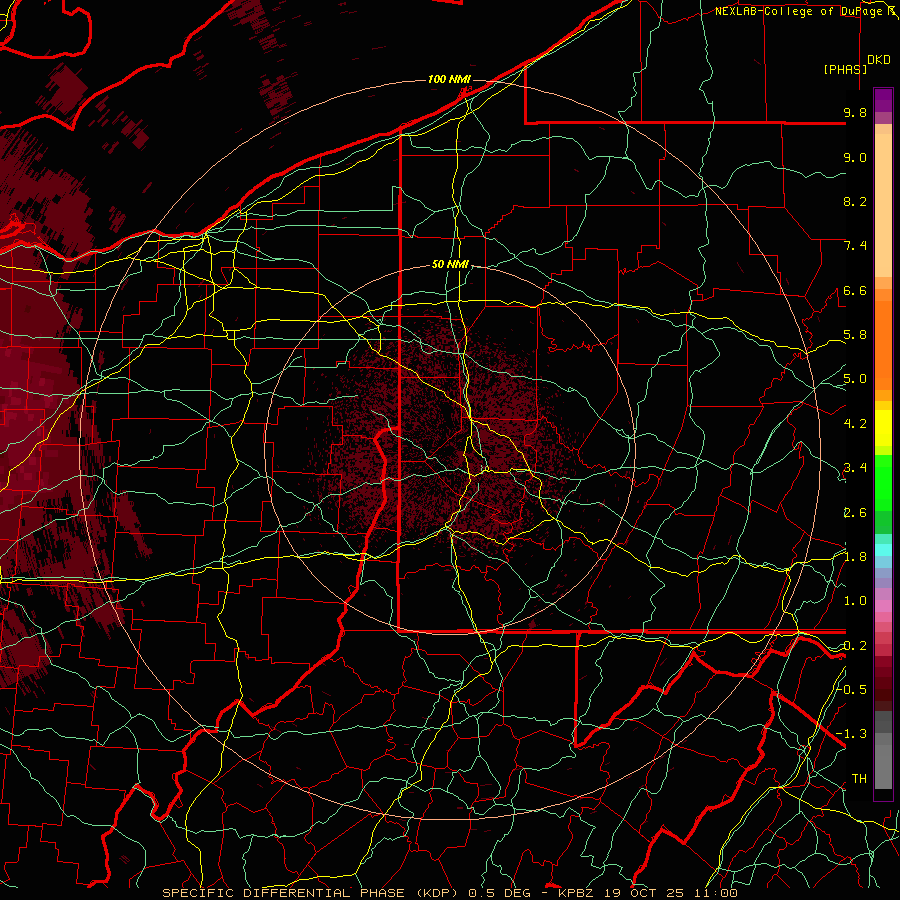Click the 8.2 value on color scale
The width and height of the screenshot is (900, 900).
[855, 201]
